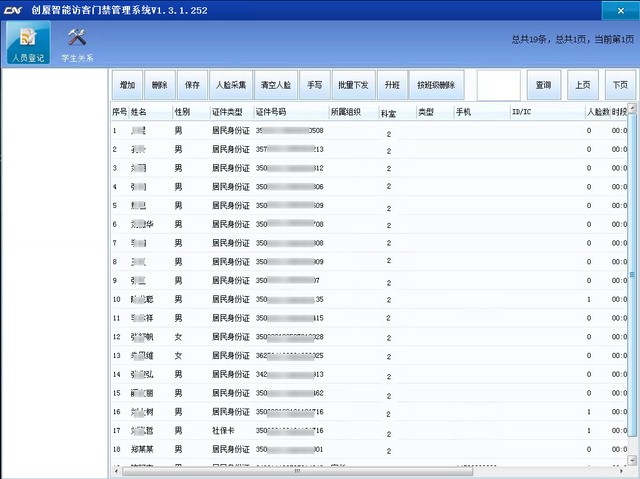Click the 保存 save button

coord(192,86)
